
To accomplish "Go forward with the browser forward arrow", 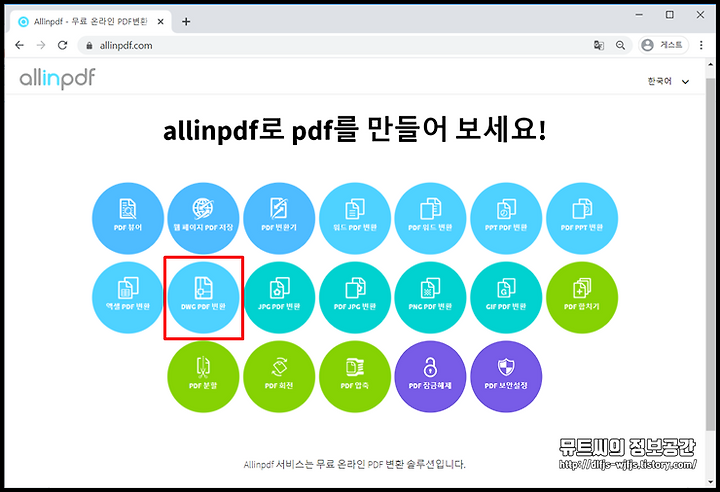I will point(41,45).
